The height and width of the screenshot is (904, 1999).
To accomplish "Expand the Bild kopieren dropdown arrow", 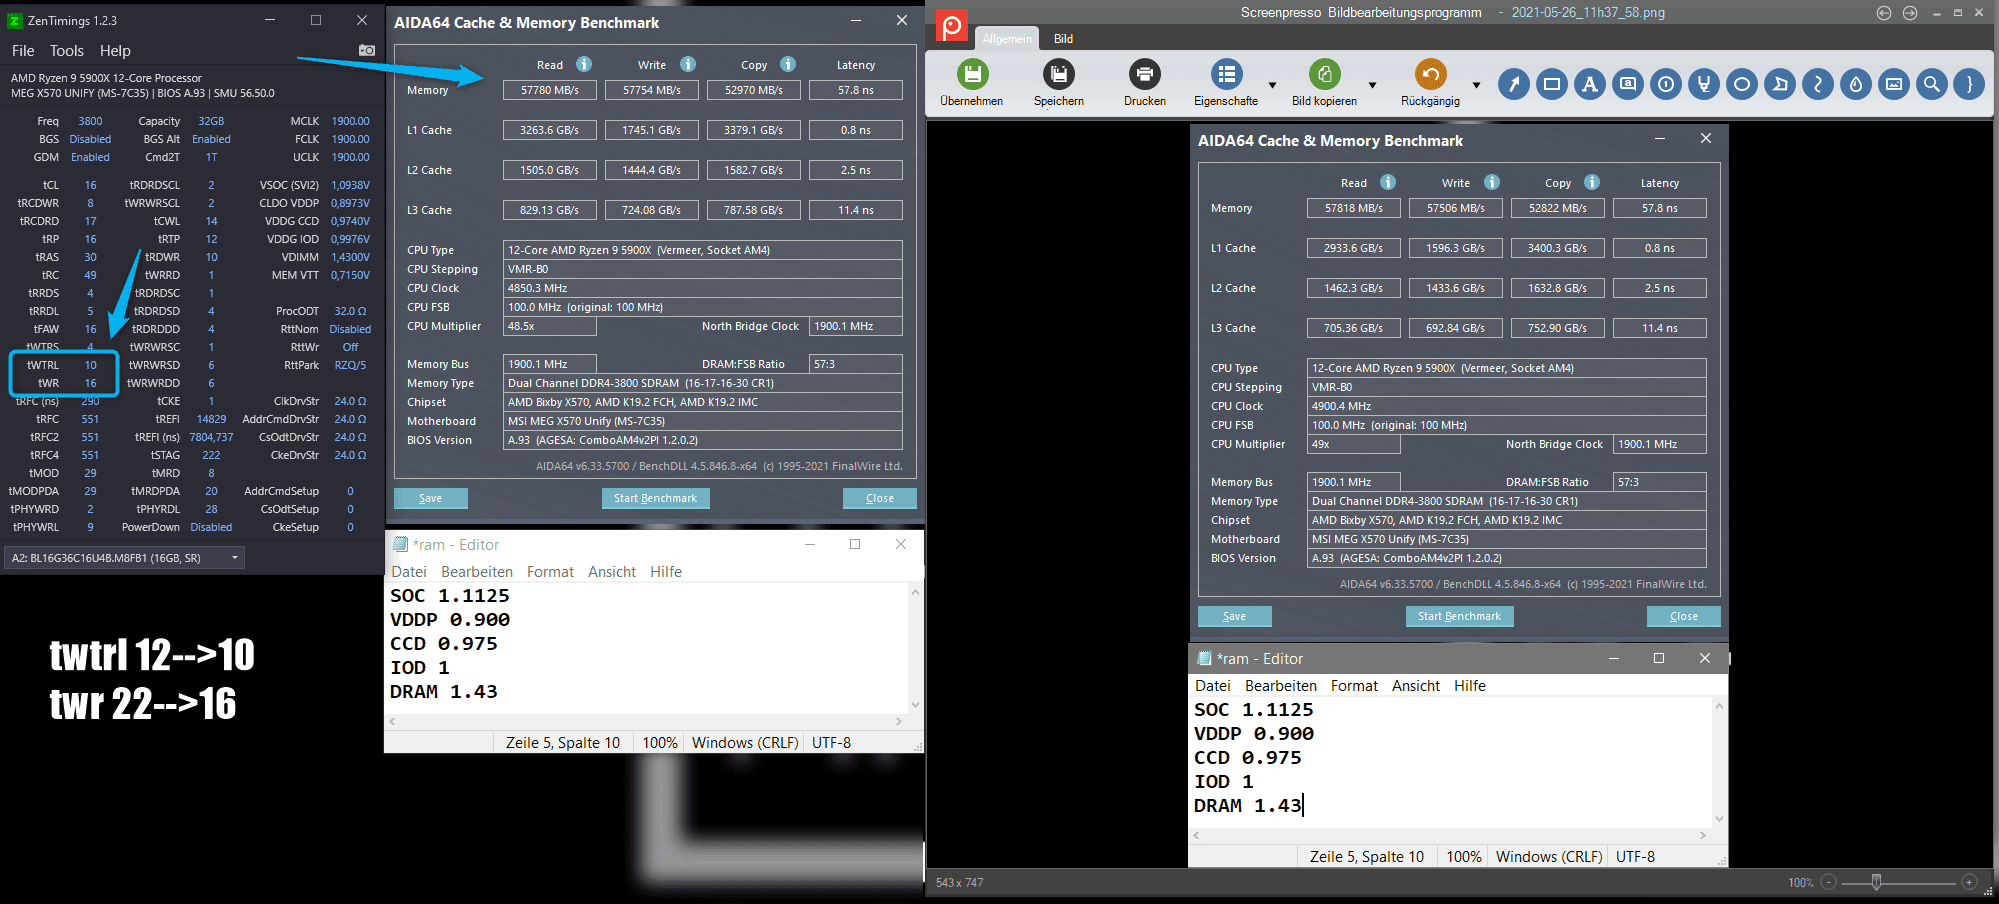I will pos(1372,85).
